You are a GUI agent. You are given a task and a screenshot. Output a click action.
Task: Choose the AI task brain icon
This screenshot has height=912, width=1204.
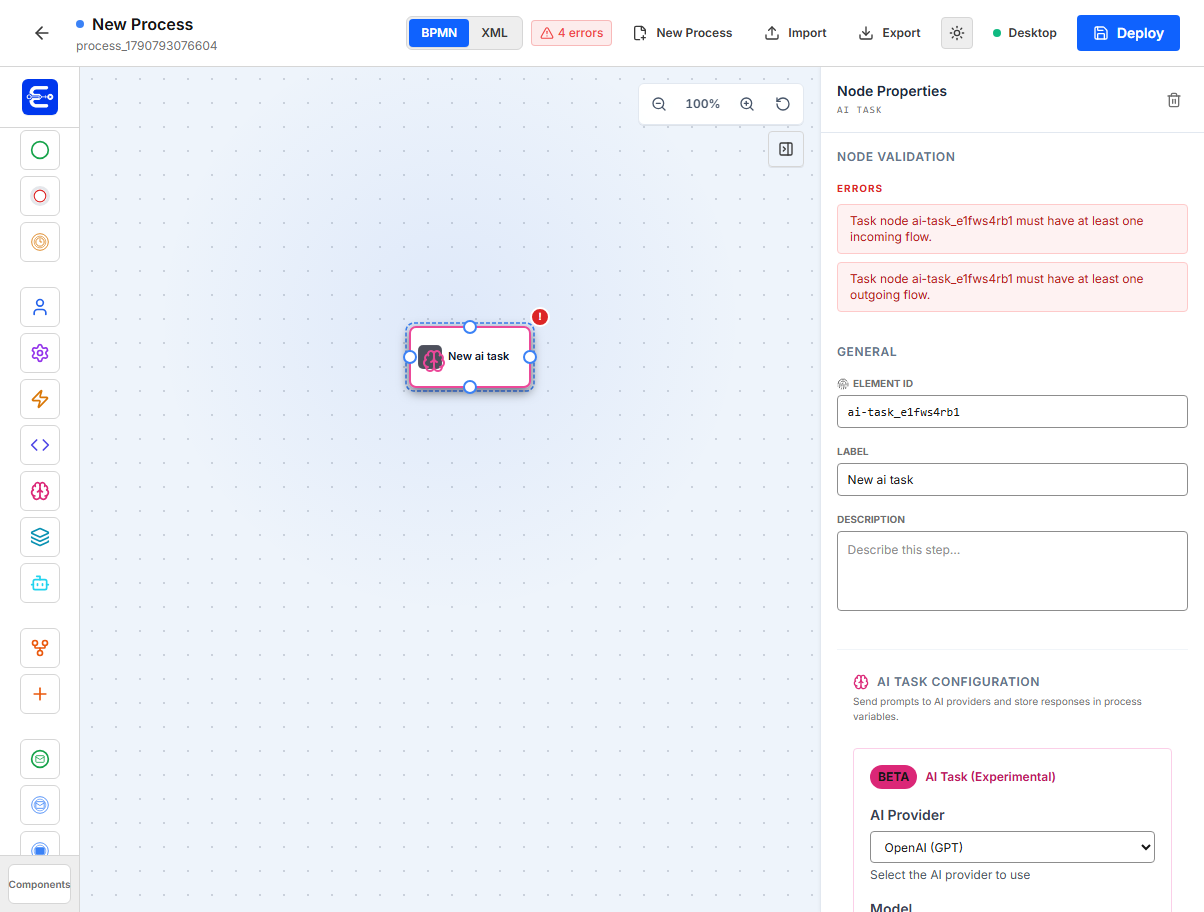[x=40, y=491]
